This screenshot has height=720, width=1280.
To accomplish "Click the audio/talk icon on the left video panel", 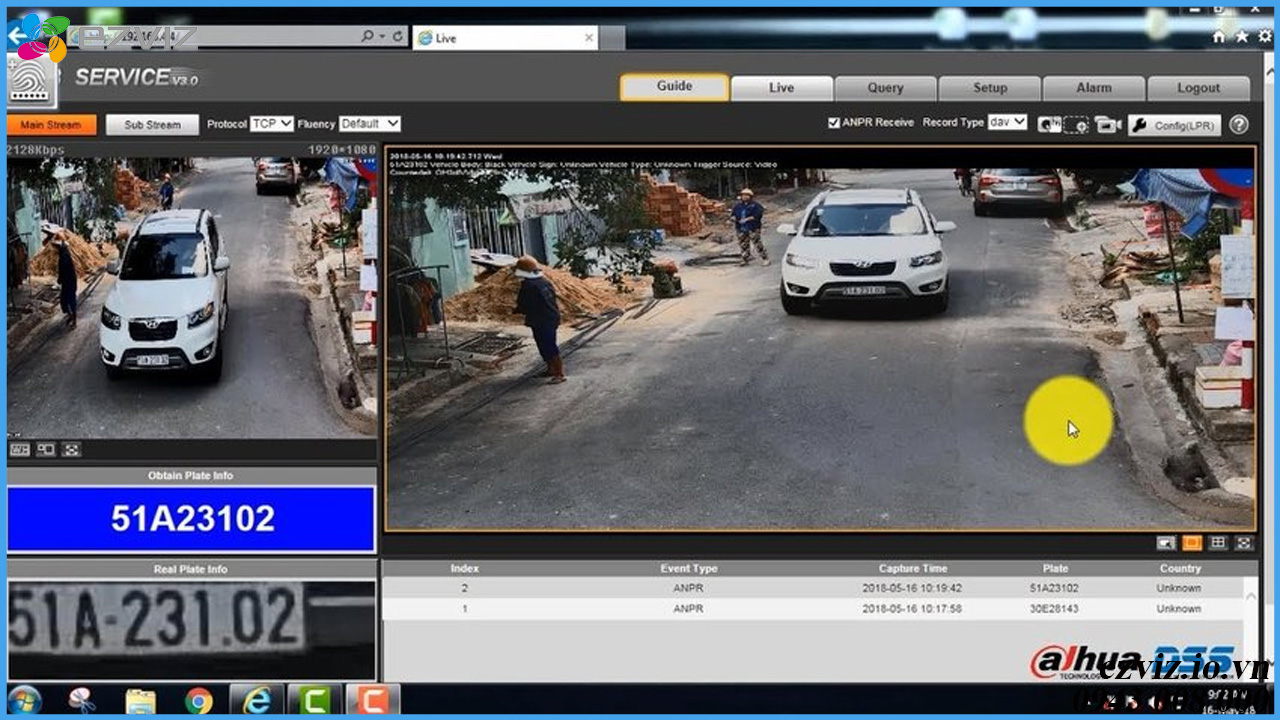I will [x=45, y=450].
